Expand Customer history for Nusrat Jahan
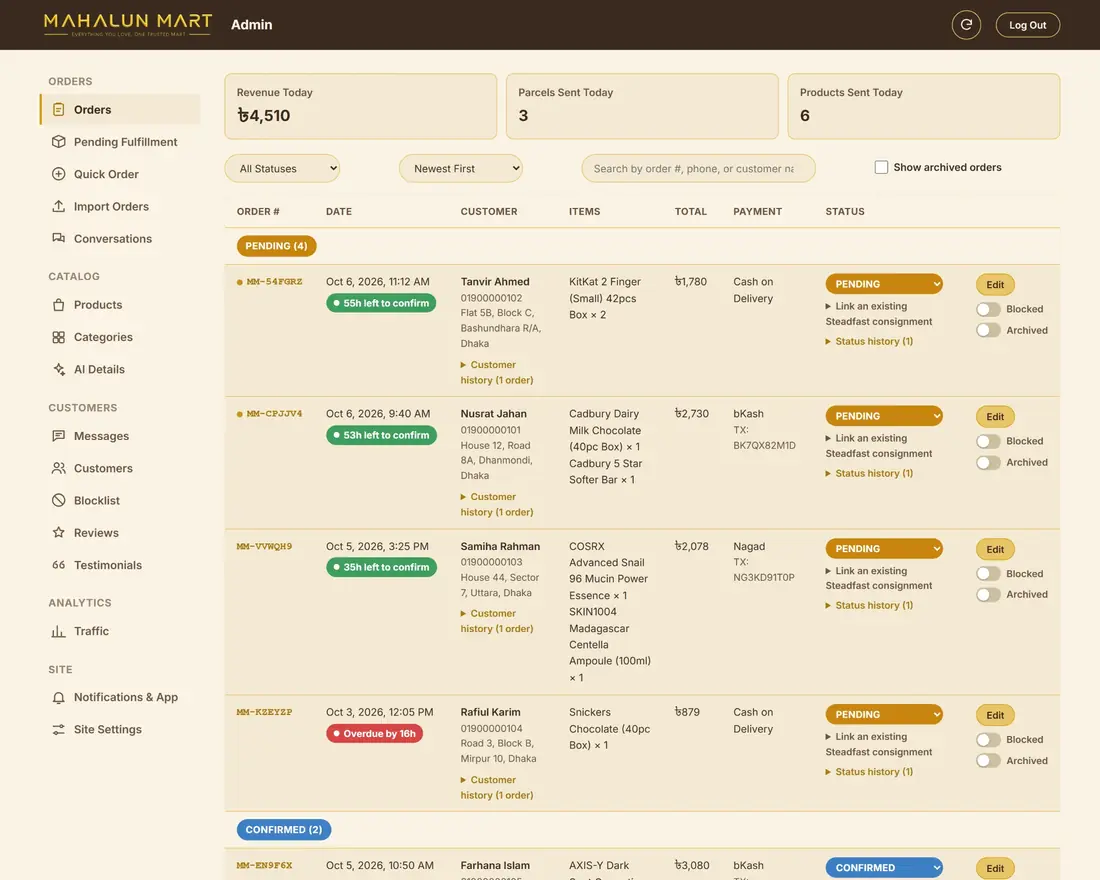1100x880 pixels. coord(497,505)
